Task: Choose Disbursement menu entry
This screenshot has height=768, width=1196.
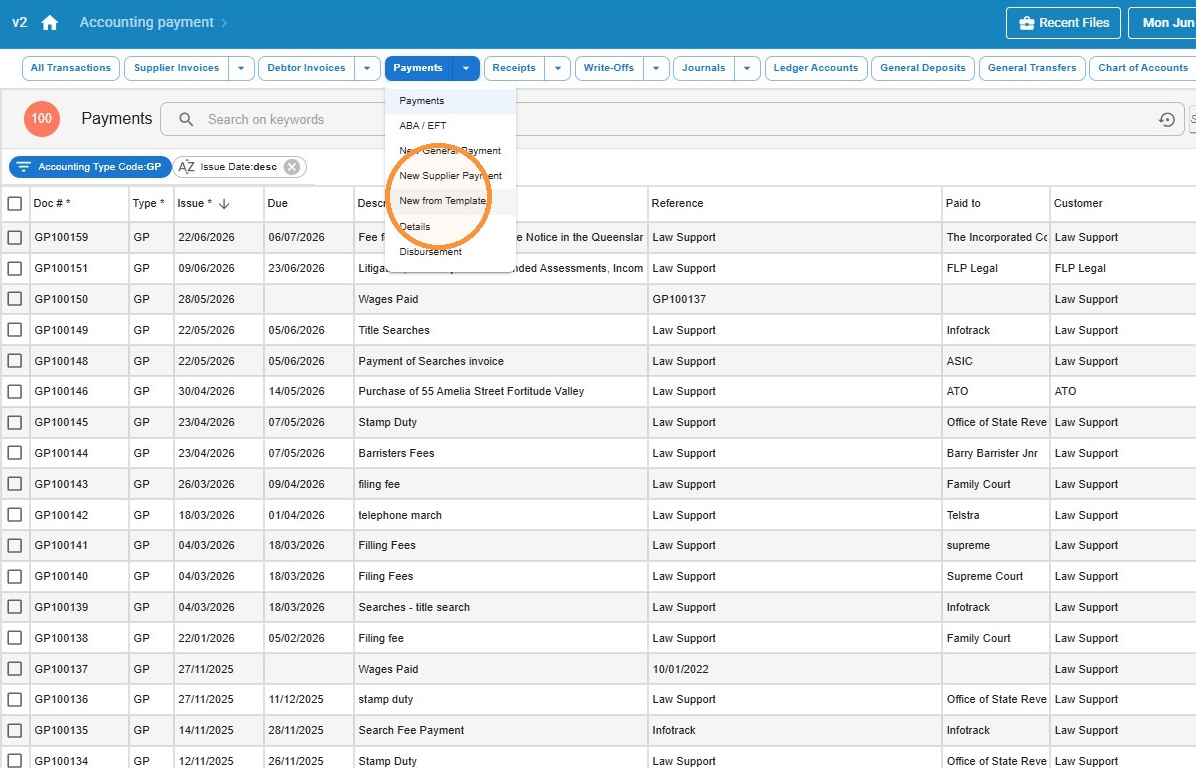Action: (451, 252)
